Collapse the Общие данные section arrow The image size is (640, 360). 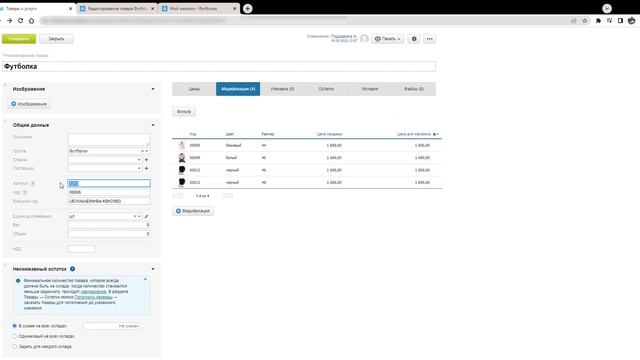tap(153, 125)
